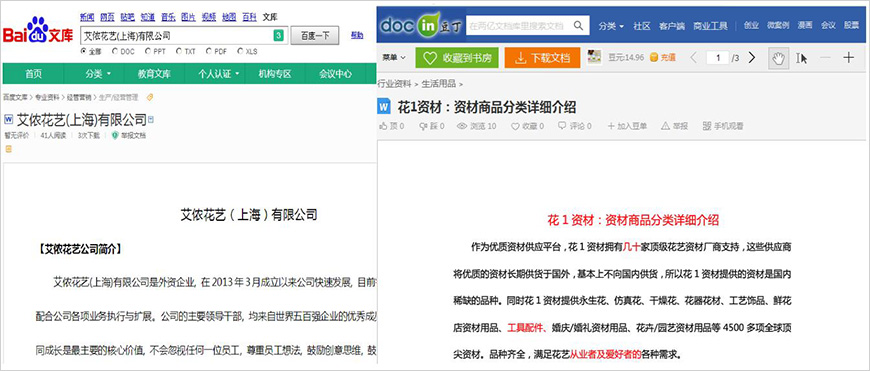Open the 教育文库 tab
This screenshot has width=870, height=371.
pos(154,74)
